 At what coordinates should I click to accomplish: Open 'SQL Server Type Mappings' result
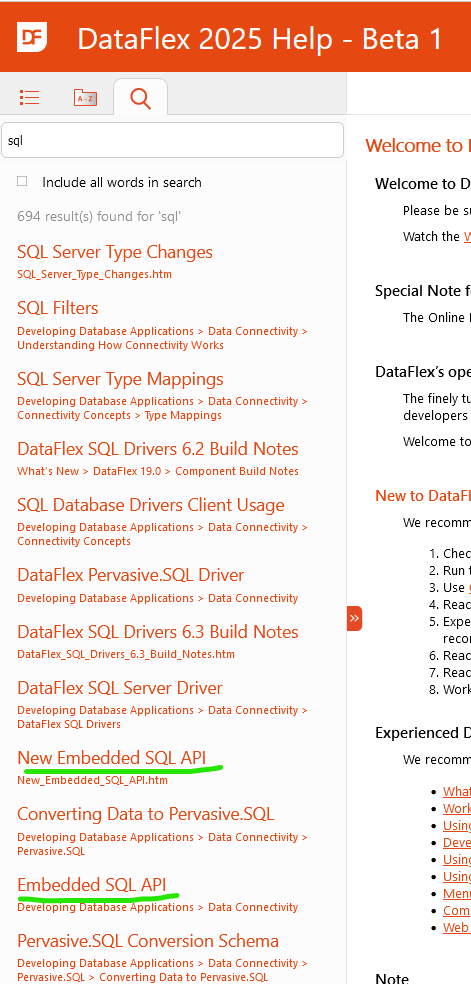pyautogui.click(x=120, y=378)
